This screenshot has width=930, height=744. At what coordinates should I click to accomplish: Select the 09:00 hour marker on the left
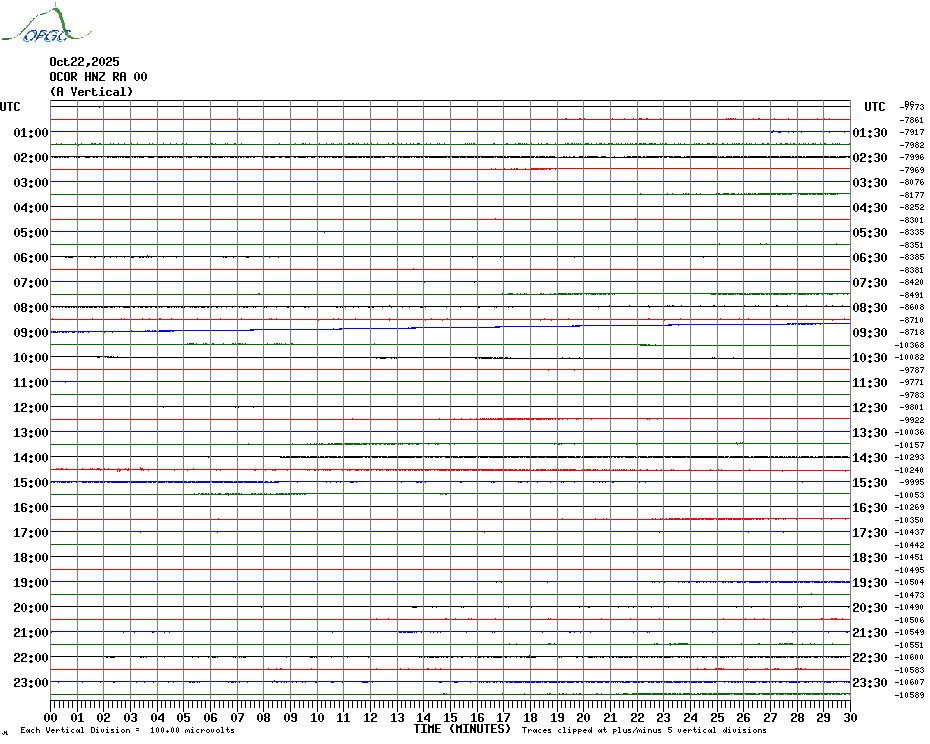[x=31, y=333]
